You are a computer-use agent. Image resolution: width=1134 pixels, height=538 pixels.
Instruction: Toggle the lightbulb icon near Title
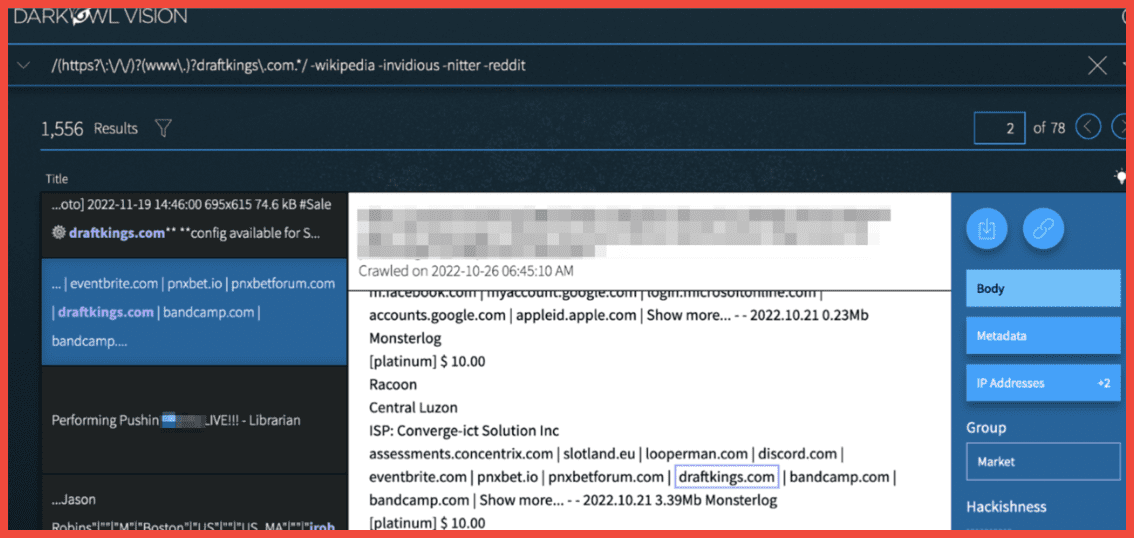(x=1120, y=176)
